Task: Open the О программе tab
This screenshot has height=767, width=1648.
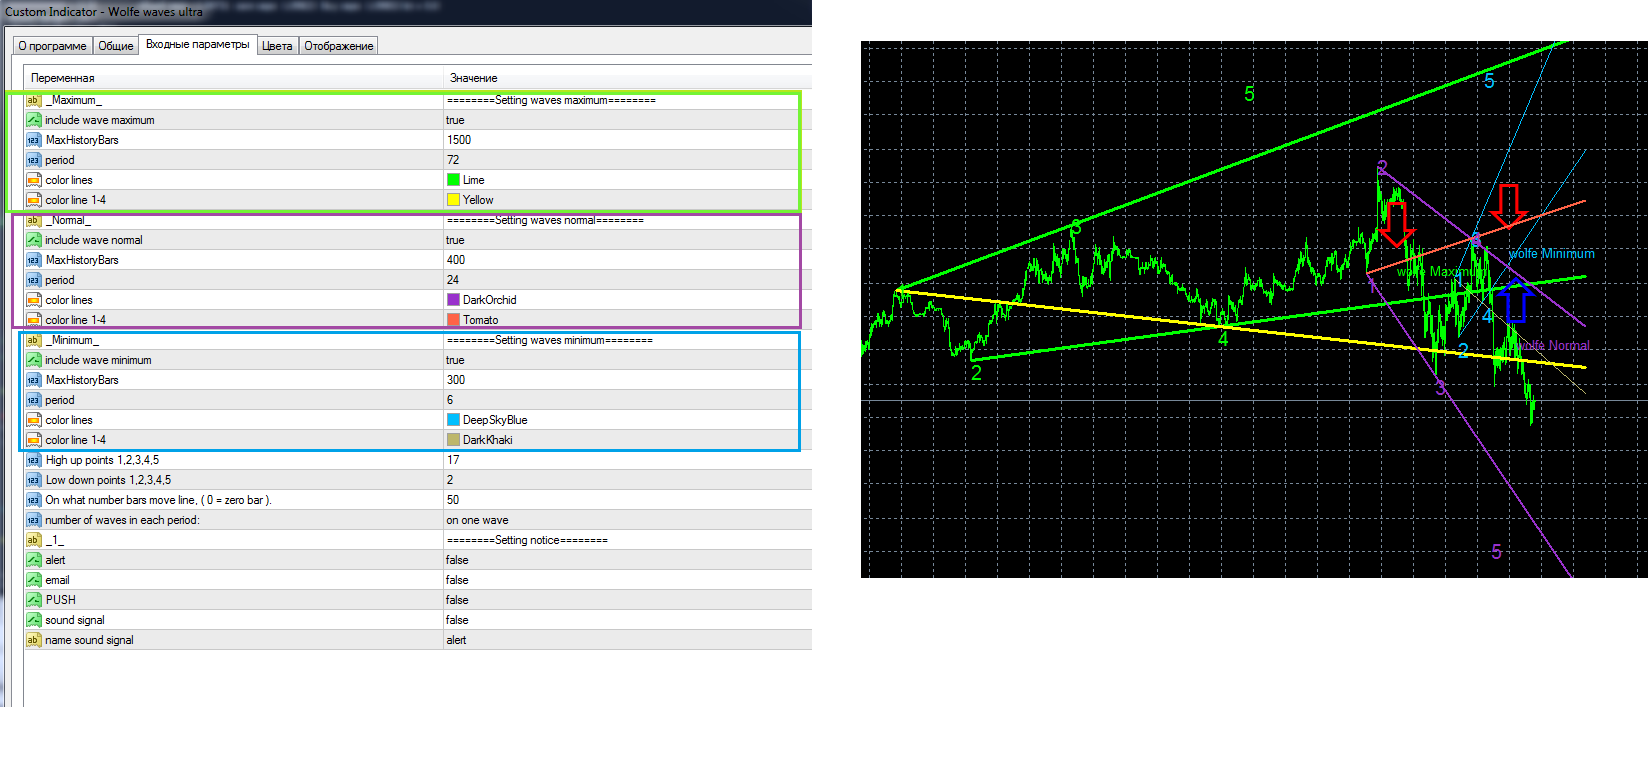Action: (x=52, y=46)
